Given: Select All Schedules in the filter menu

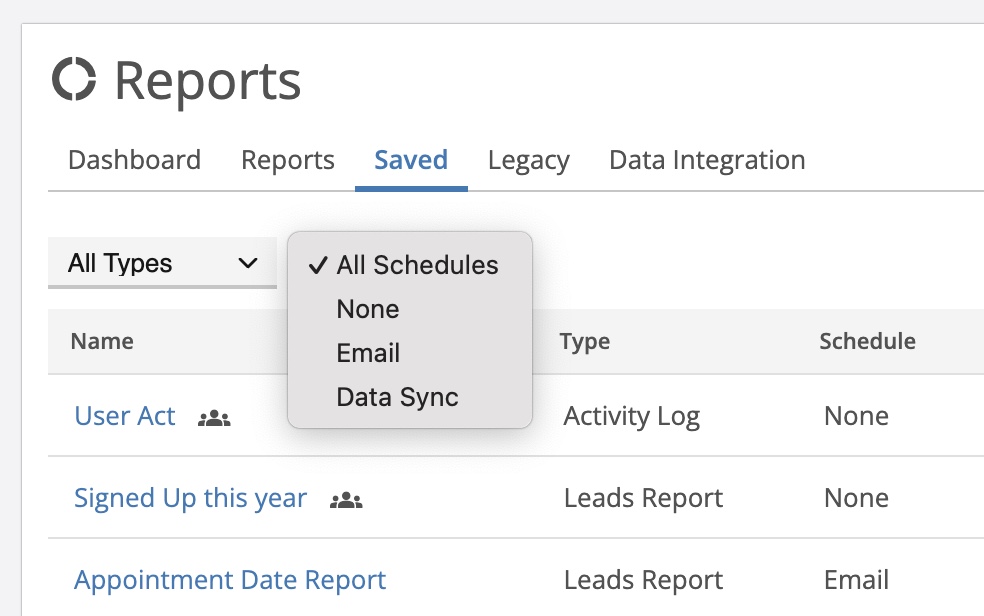Looking at the screenshot, I should click(417, 265).
